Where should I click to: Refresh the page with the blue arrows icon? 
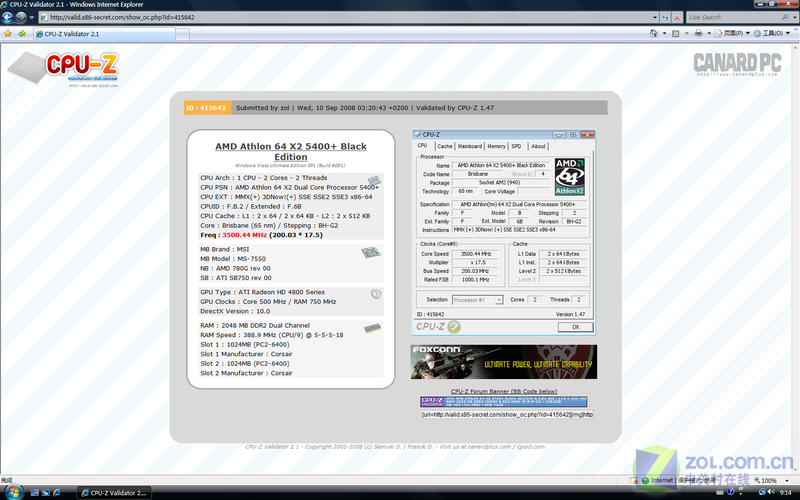click(x=665, y=17)
